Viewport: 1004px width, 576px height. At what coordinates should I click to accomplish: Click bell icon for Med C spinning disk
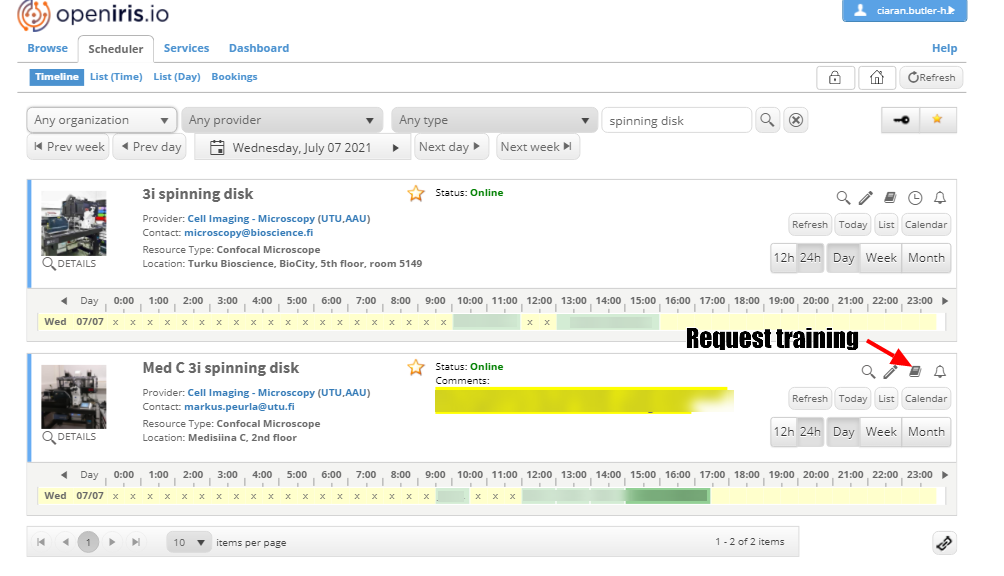[939, 372]
